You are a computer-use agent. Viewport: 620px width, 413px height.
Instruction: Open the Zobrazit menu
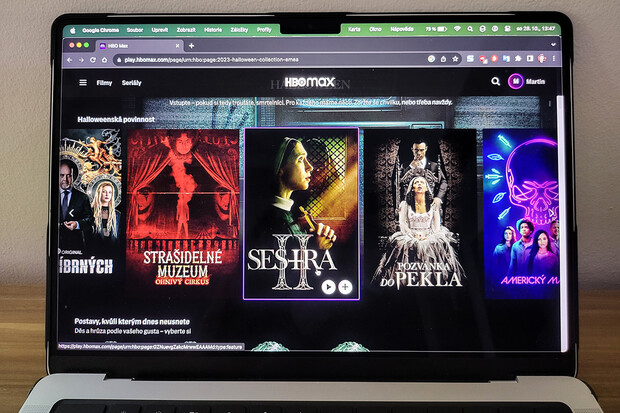tap(186, 30)
